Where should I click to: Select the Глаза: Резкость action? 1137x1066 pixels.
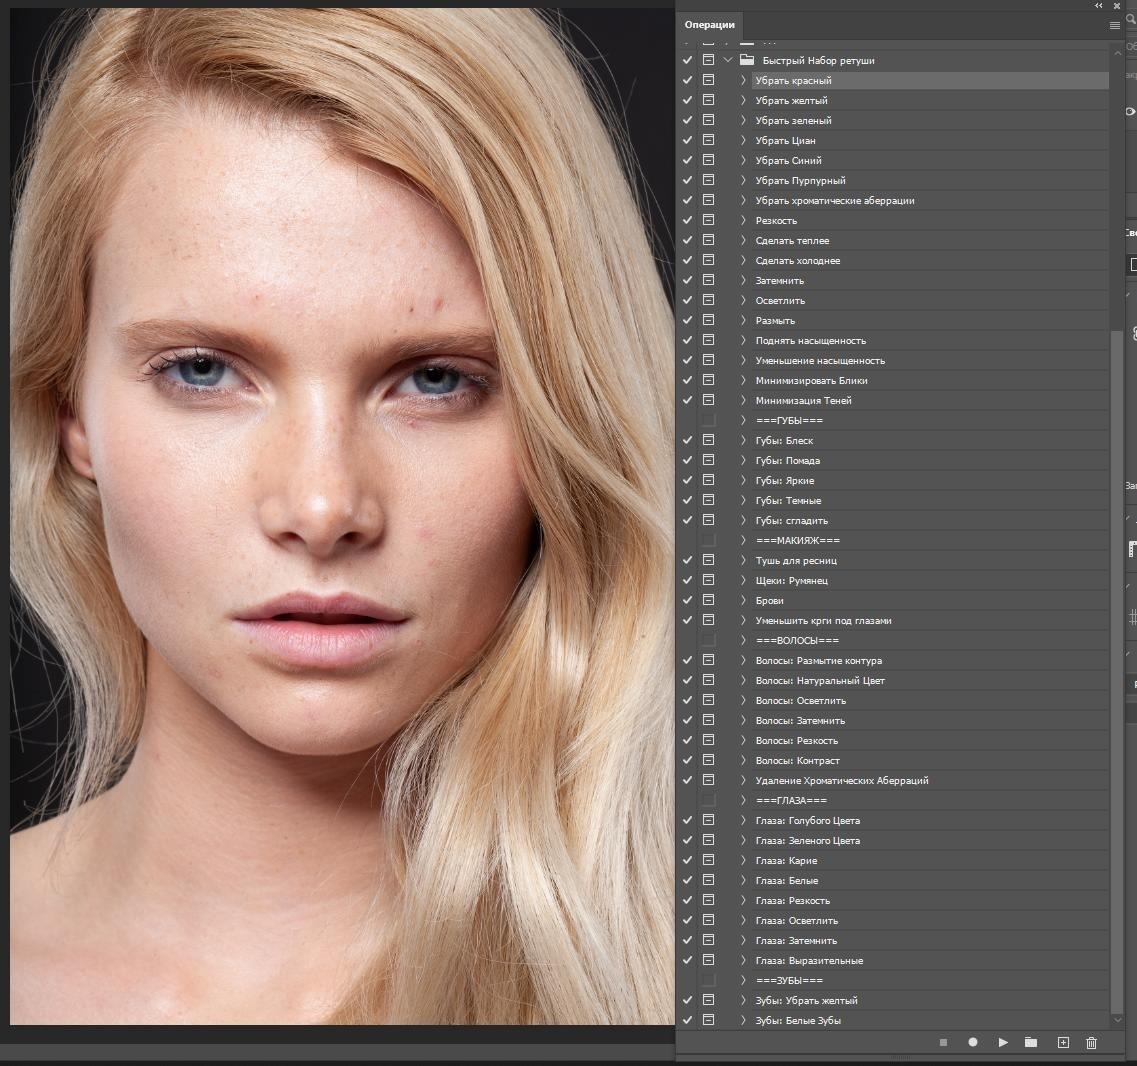pyautogui.click(x=930, y=900)
